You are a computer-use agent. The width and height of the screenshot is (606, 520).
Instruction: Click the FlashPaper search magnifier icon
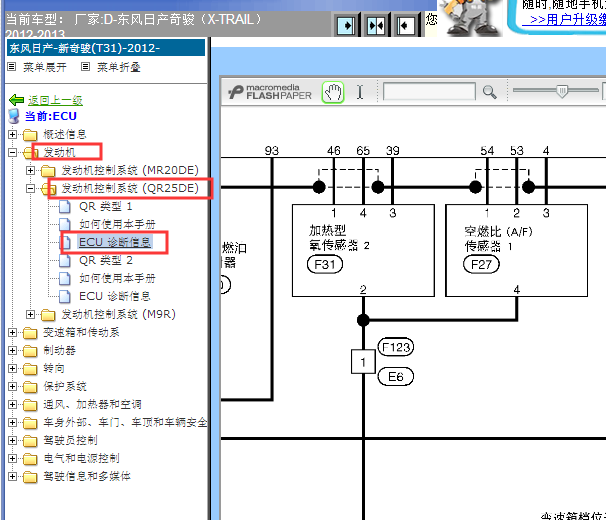tap(490, 92)
